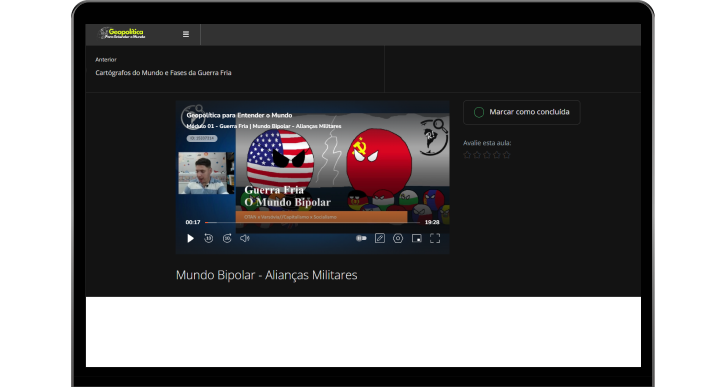Play the video lesson
720x387 pixels.
[190, 238]
